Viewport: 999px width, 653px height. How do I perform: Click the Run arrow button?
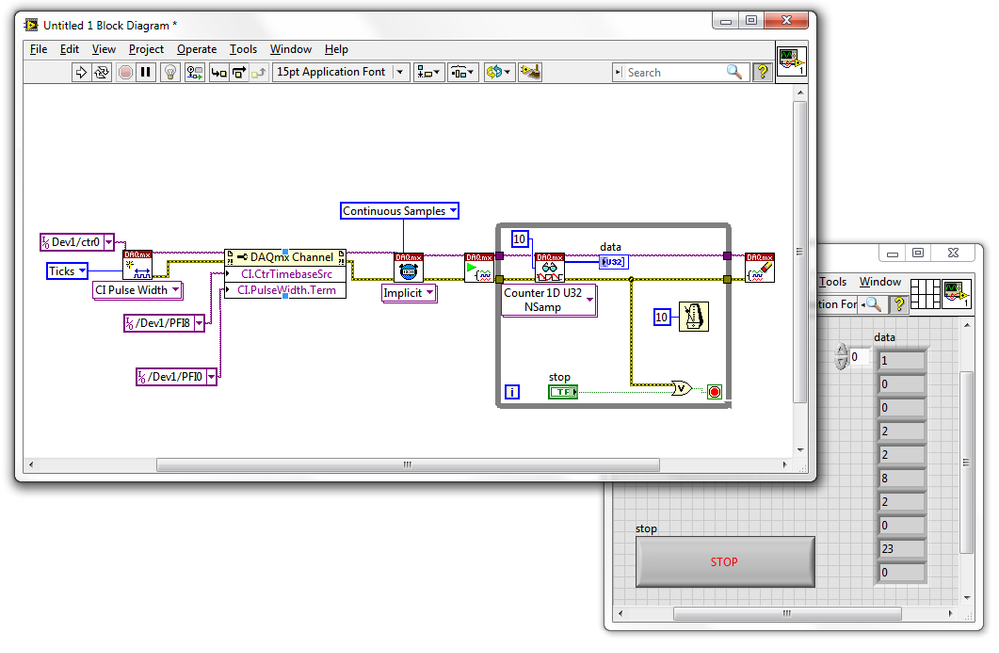[81, 73]
